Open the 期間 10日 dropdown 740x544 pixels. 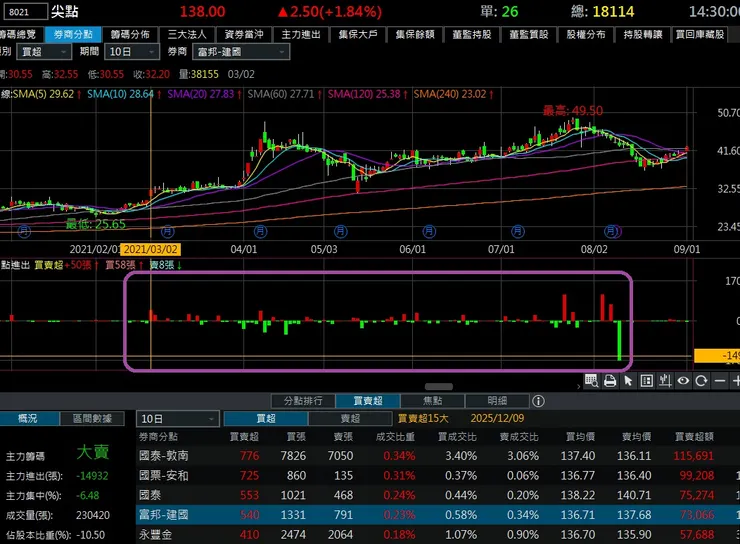tap(132, 52)
